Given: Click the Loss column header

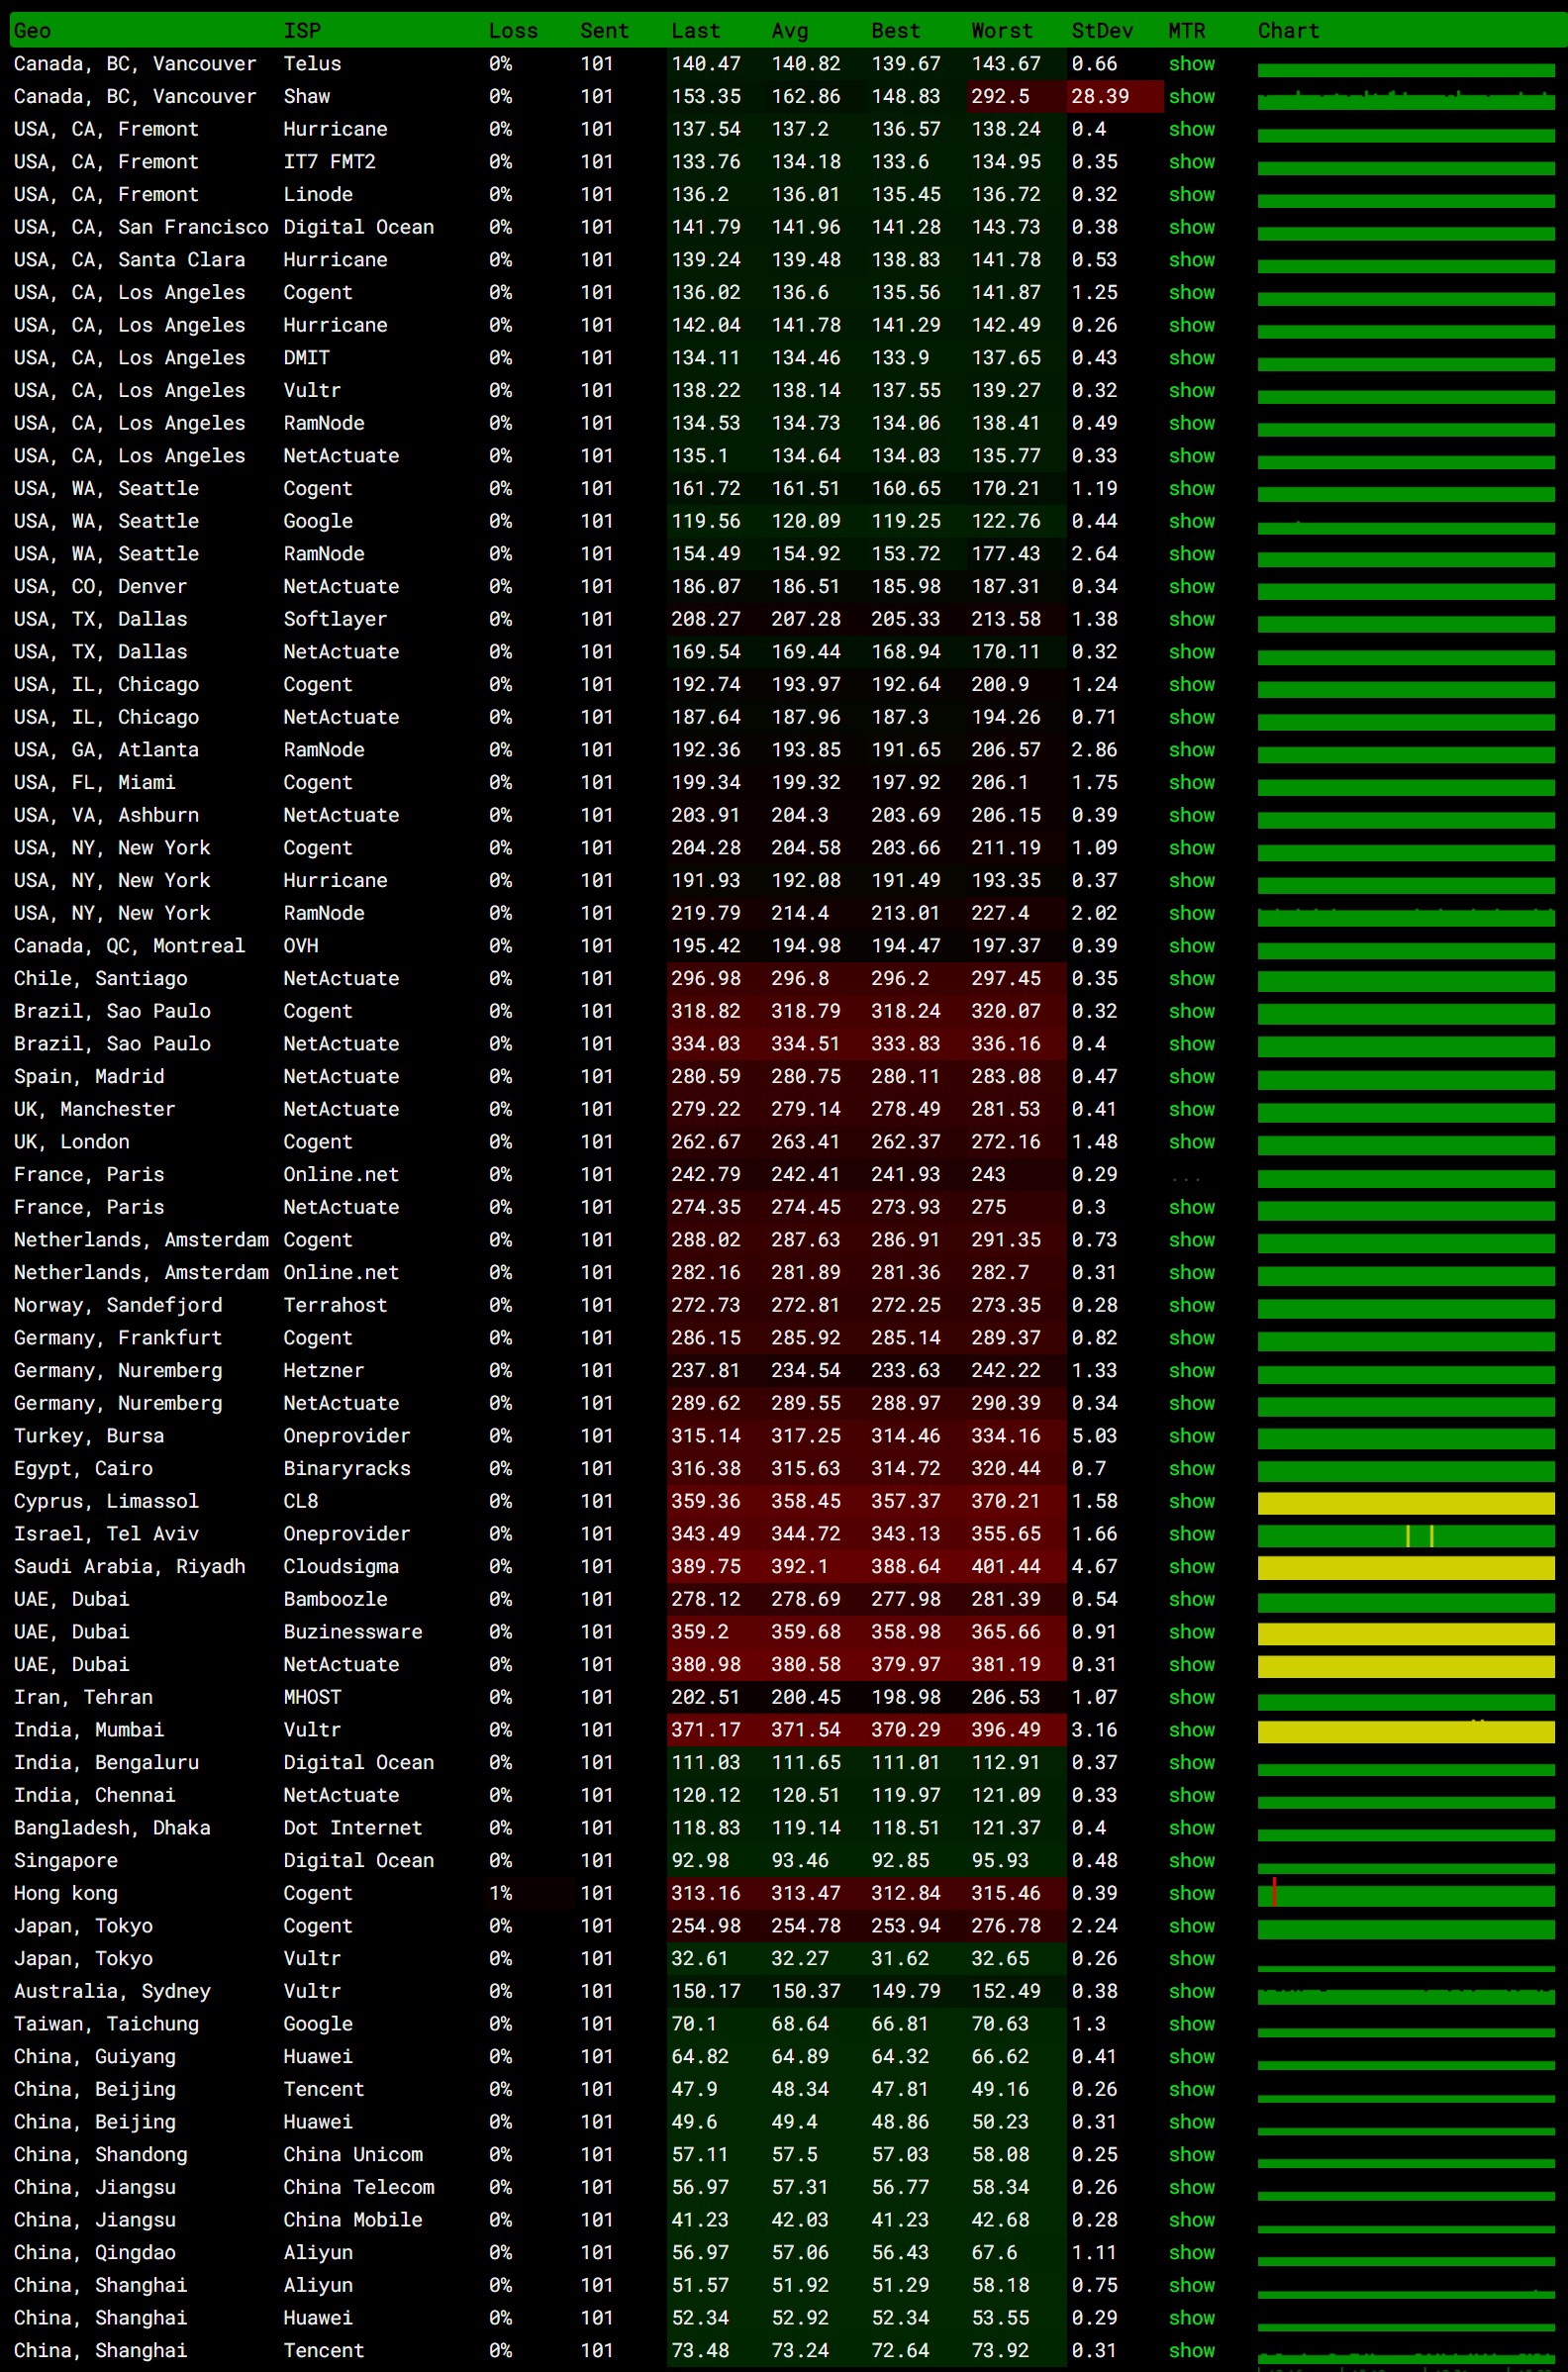Looking at the screenshot, I should [x=513, y=31].
